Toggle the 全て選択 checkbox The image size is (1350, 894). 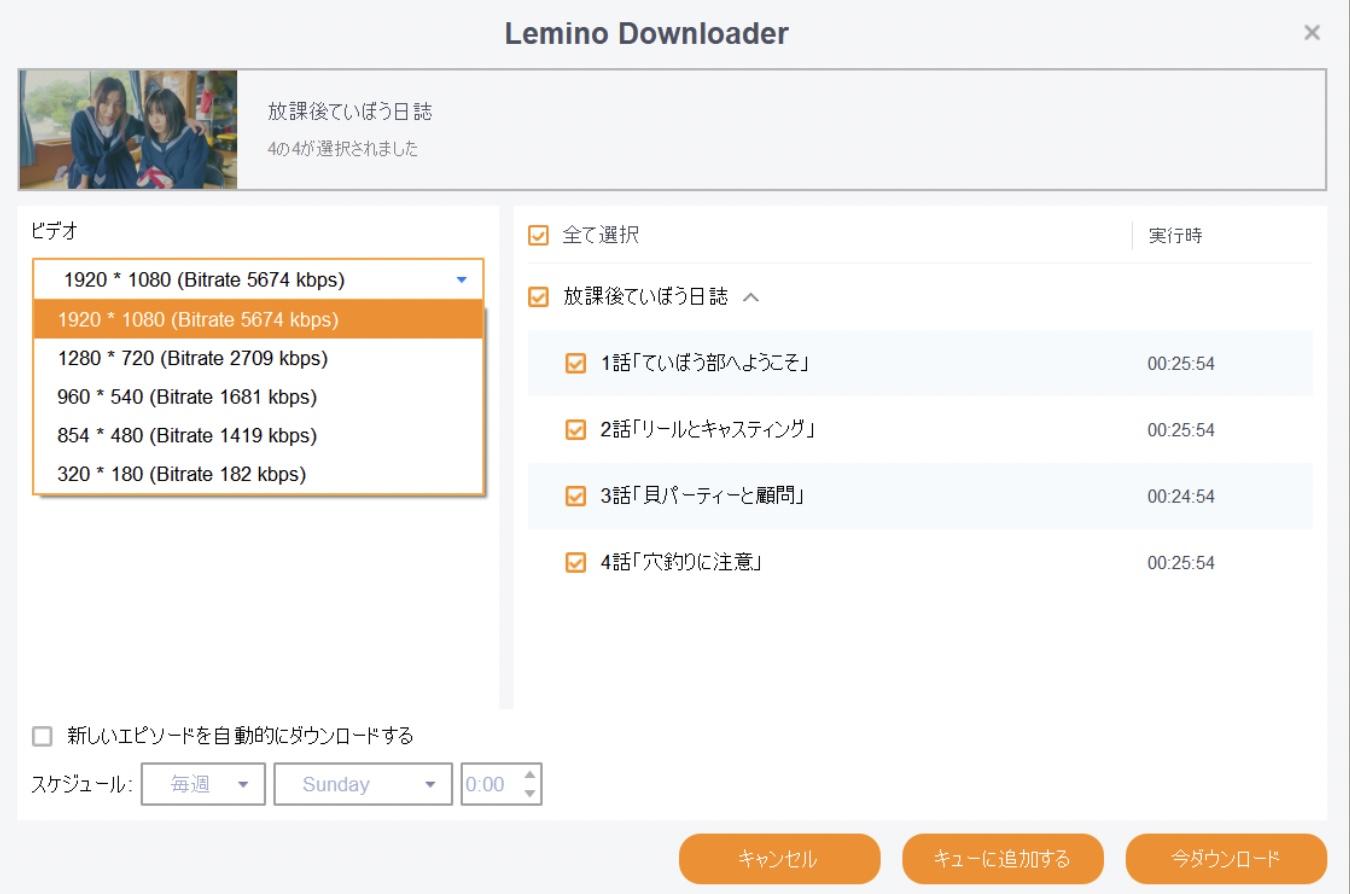click(539, 236)
